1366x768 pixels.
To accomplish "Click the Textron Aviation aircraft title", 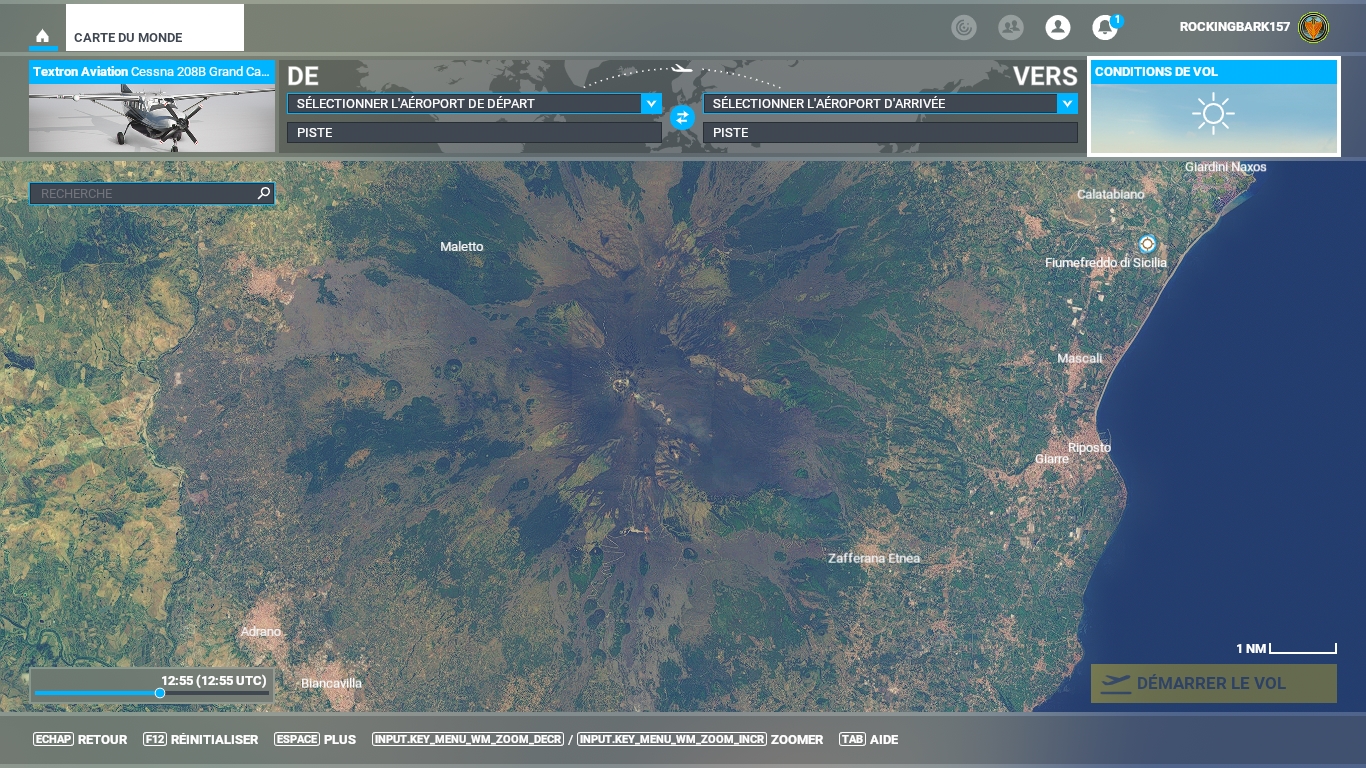I will tap(152, 72).
